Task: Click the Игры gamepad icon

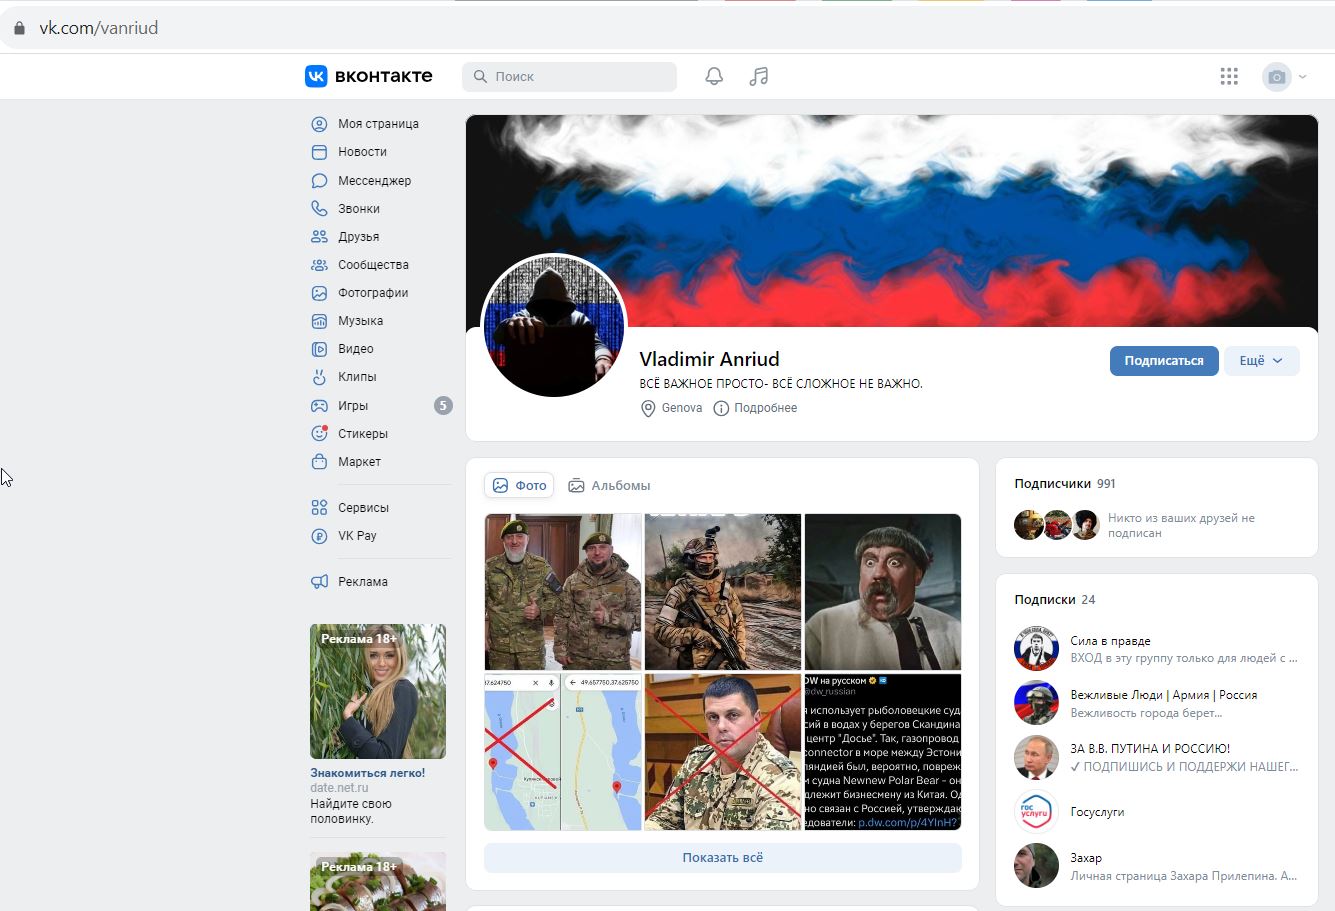Action: (319, 406)
